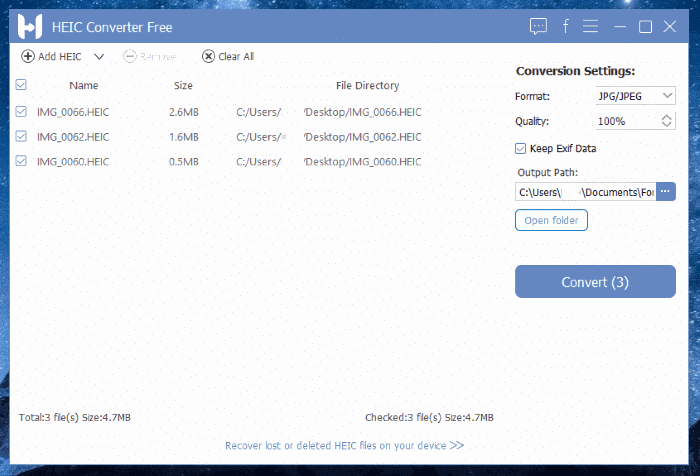Toggle the Keep Exif Data checkbox
The height and width of the screenshot is (476, 700).
(x=520, y=148)
